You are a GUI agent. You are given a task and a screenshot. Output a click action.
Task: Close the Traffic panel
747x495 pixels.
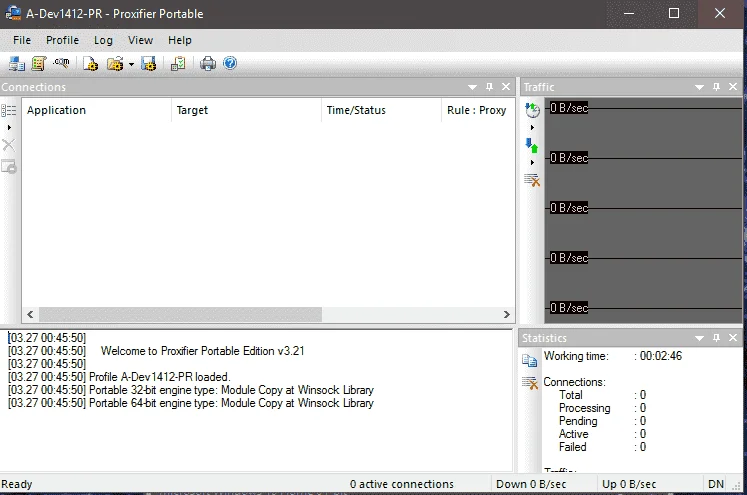pyautogui.click(x=733, y=87)
